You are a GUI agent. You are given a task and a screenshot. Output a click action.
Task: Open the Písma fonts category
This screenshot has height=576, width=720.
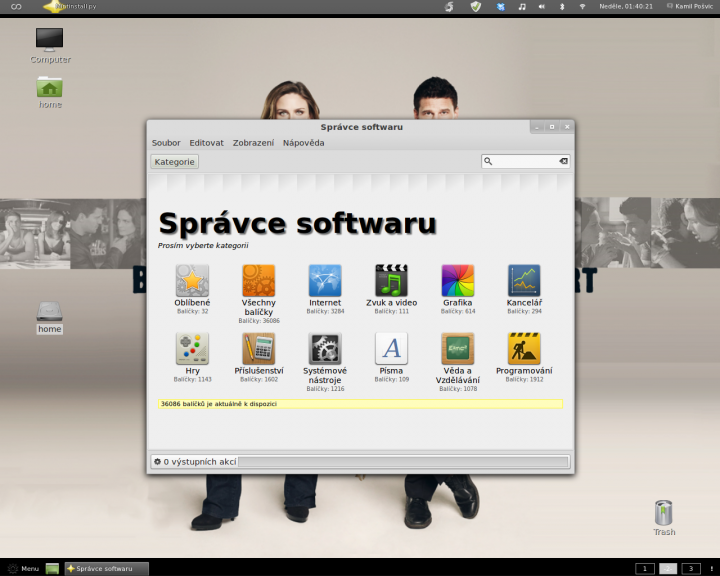[x=391, y=349]
